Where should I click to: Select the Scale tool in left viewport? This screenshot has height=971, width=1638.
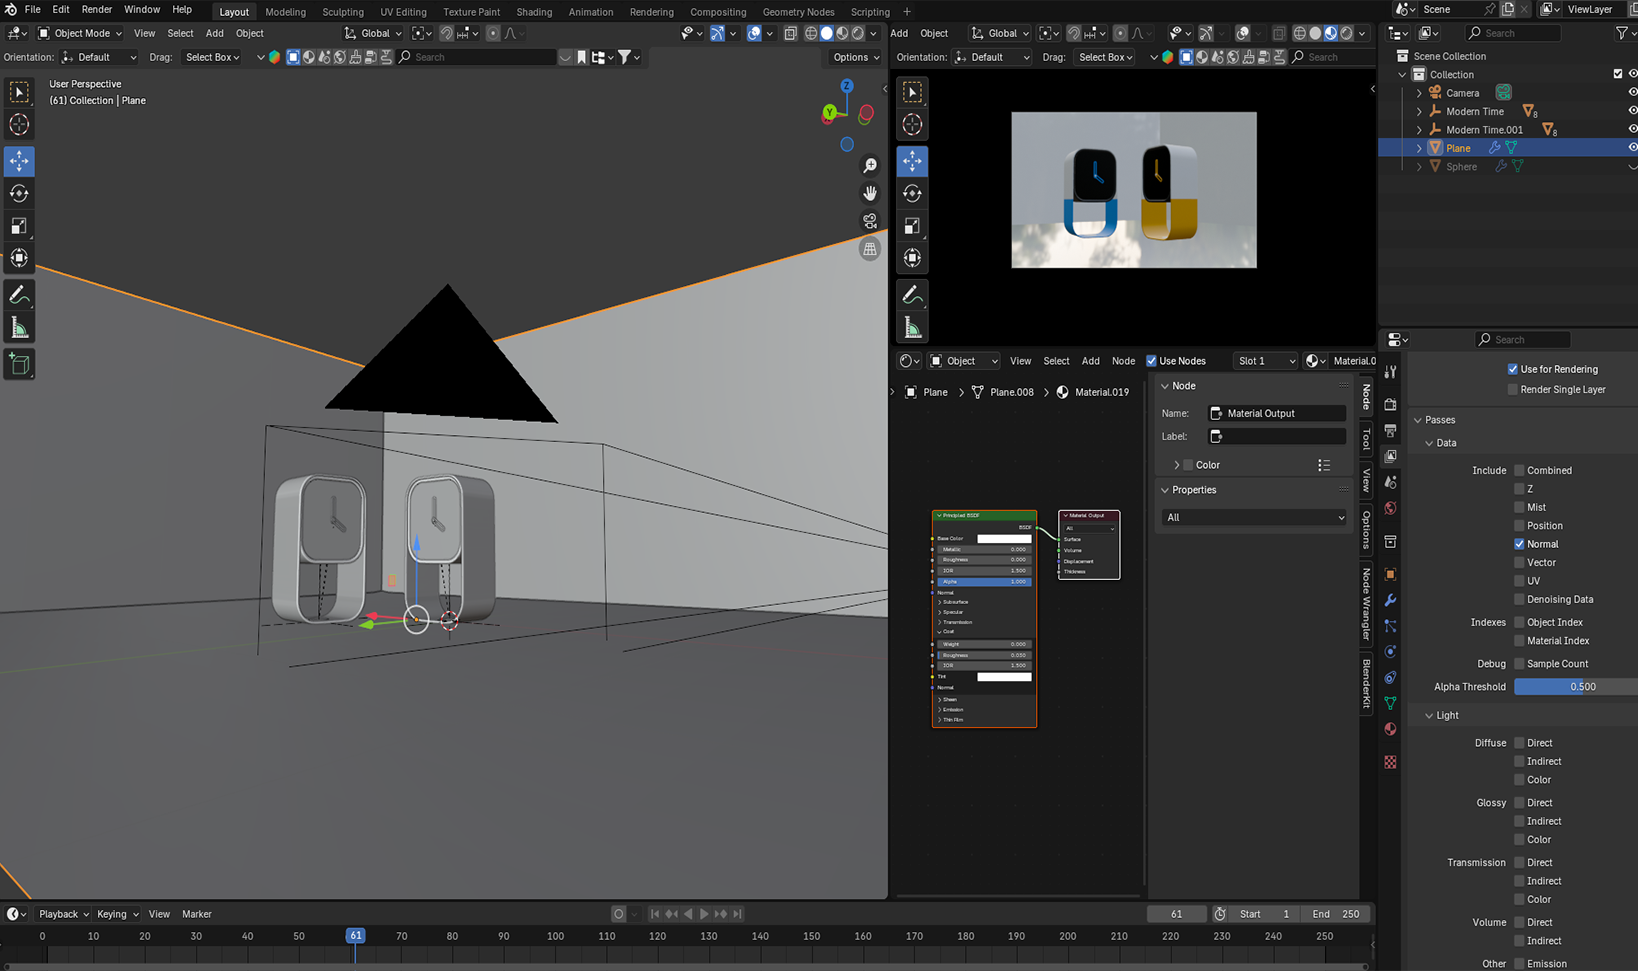tap(19, 226)
